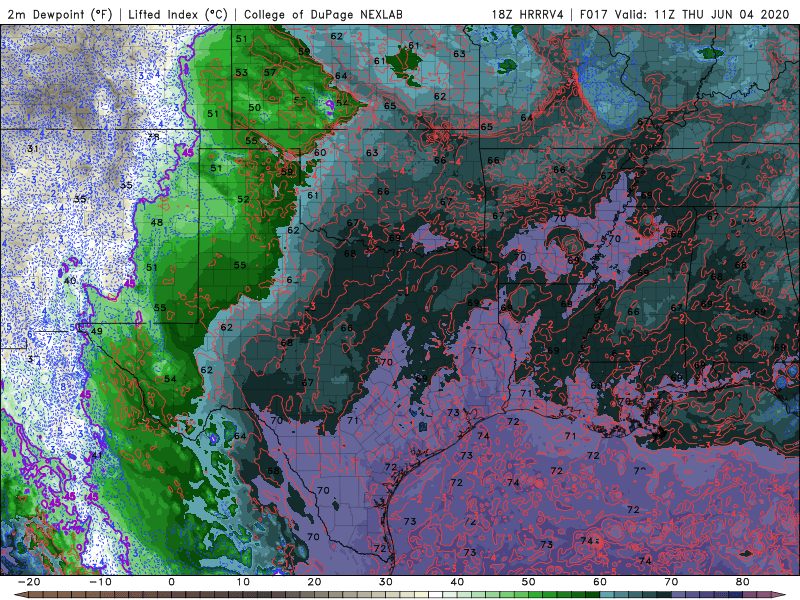Viewport: 800px width, 600px height.
Task: Click the "20" color scale label
Action: (x=314, y=582)
